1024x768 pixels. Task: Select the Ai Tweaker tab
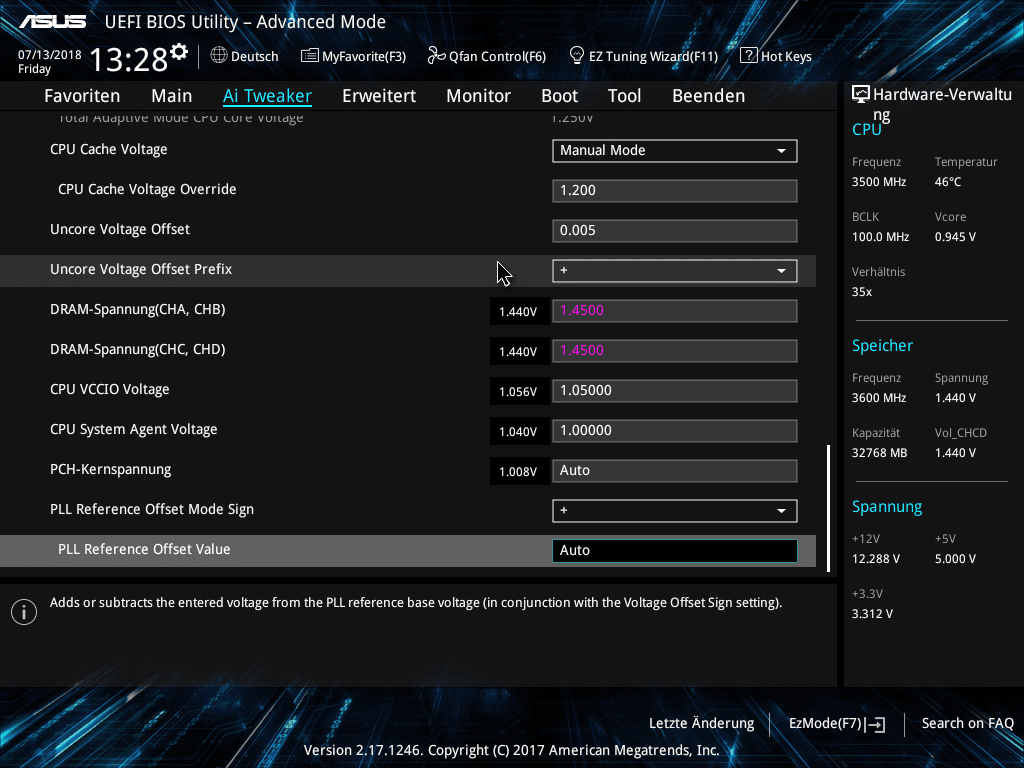(267, 96)
